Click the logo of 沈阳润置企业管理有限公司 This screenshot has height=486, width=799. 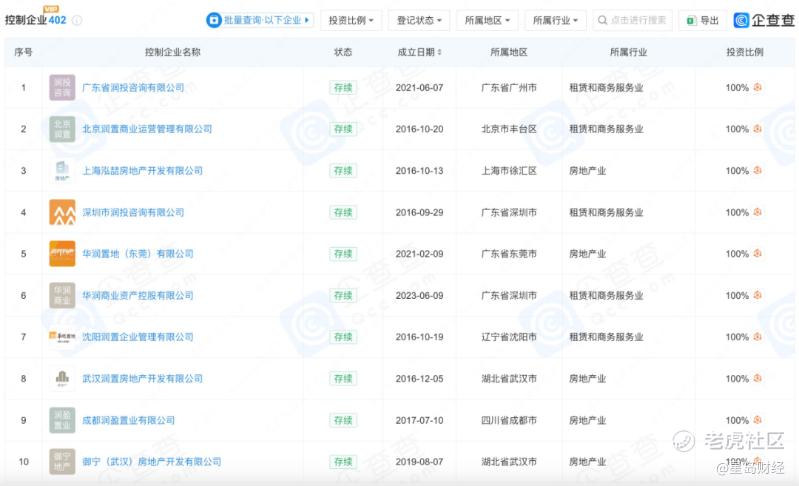coord(62,337)
